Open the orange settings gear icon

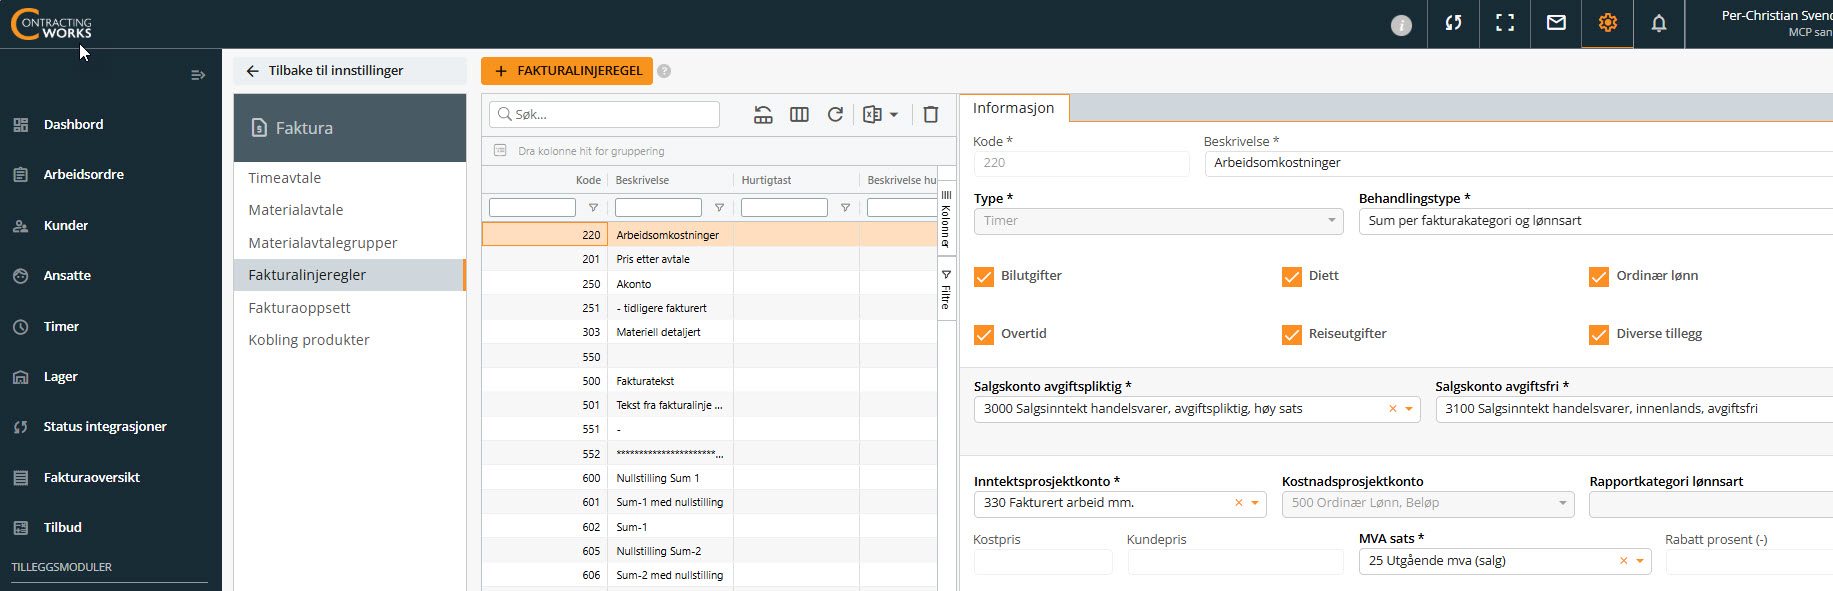[1608, 23]
